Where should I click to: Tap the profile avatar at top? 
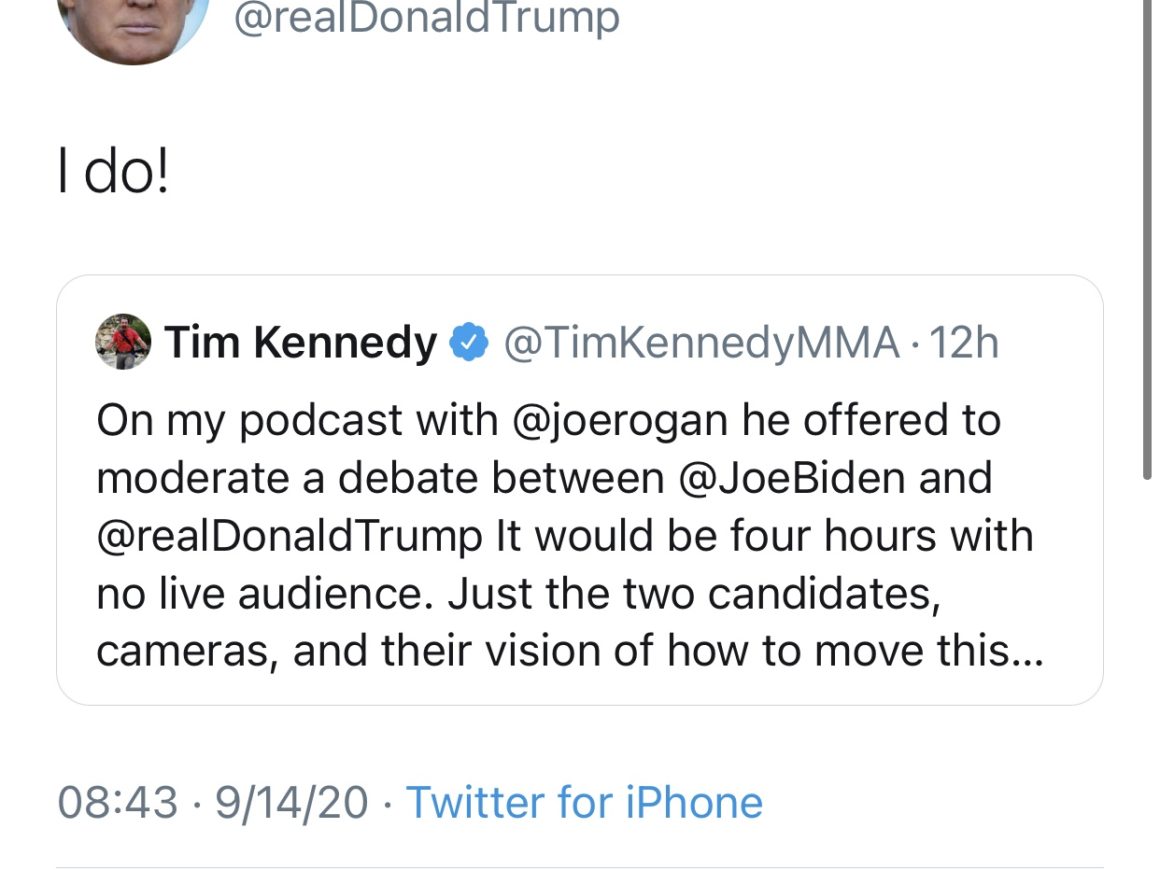pos(132,22)
